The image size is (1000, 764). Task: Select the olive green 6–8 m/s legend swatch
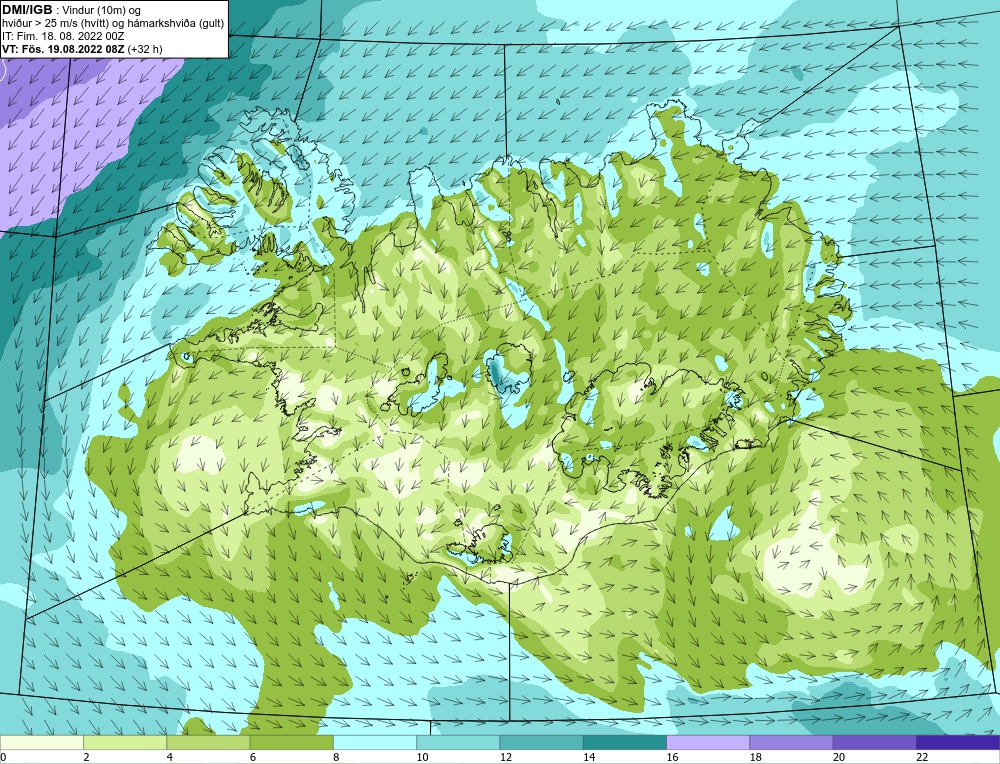pos(291,742)
